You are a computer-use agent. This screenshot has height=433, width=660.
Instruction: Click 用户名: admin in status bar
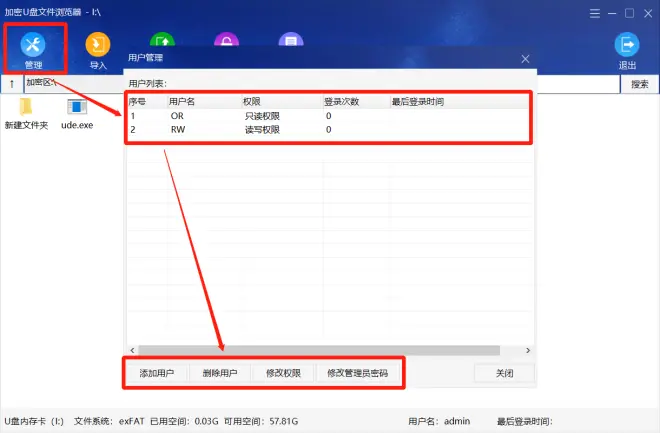point(439,421)
